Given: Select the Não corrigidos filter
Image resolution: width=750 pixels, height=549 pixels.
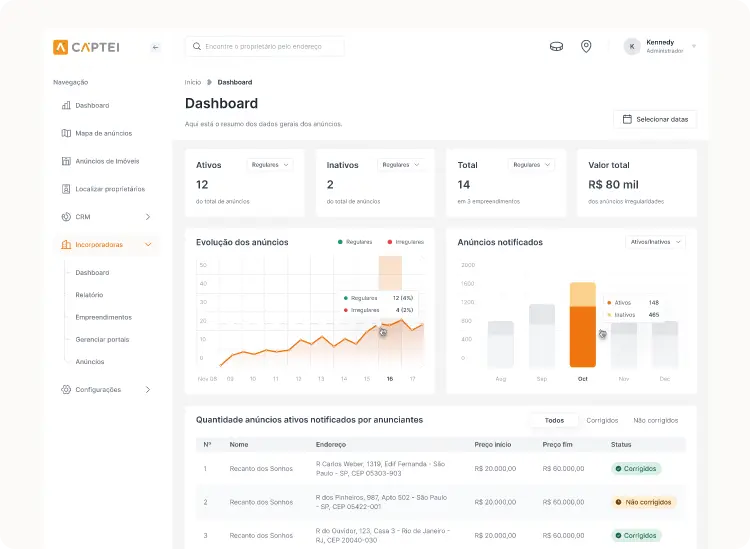Looking at the screenshot, I should point(655,420).
